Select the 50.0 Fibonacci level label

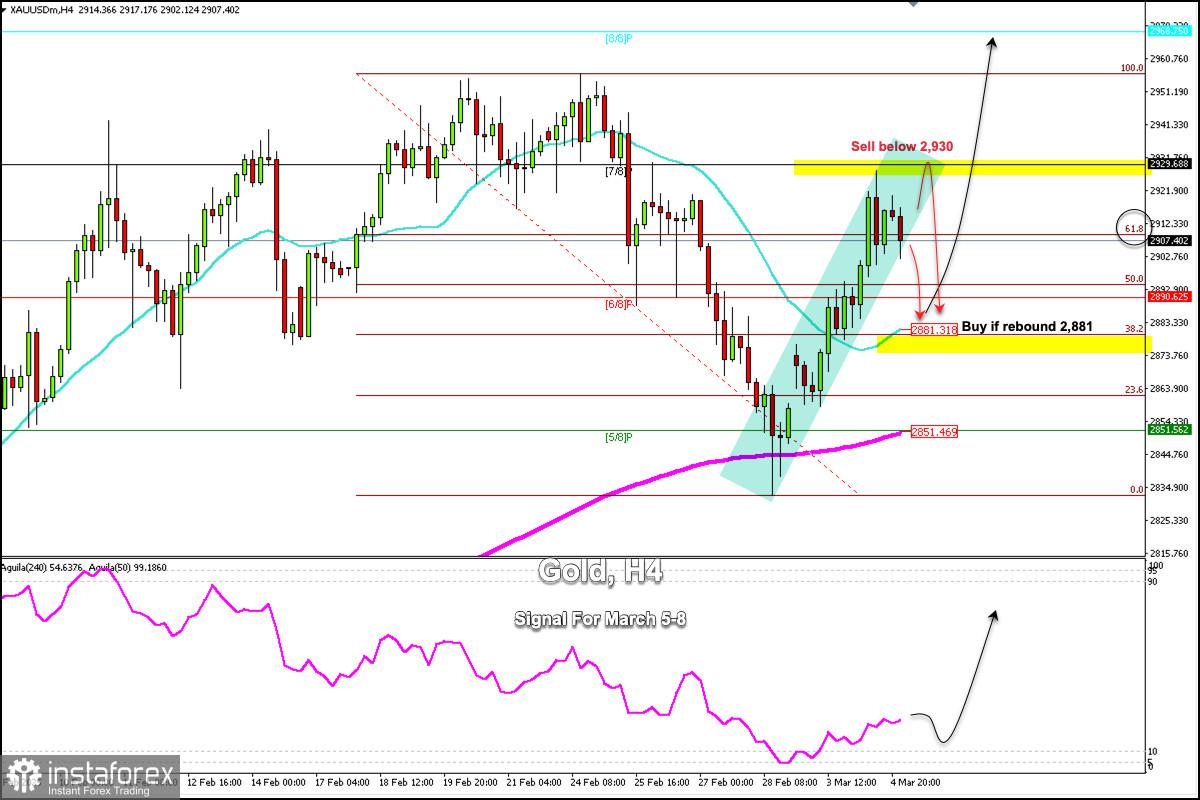(1134, 279)
